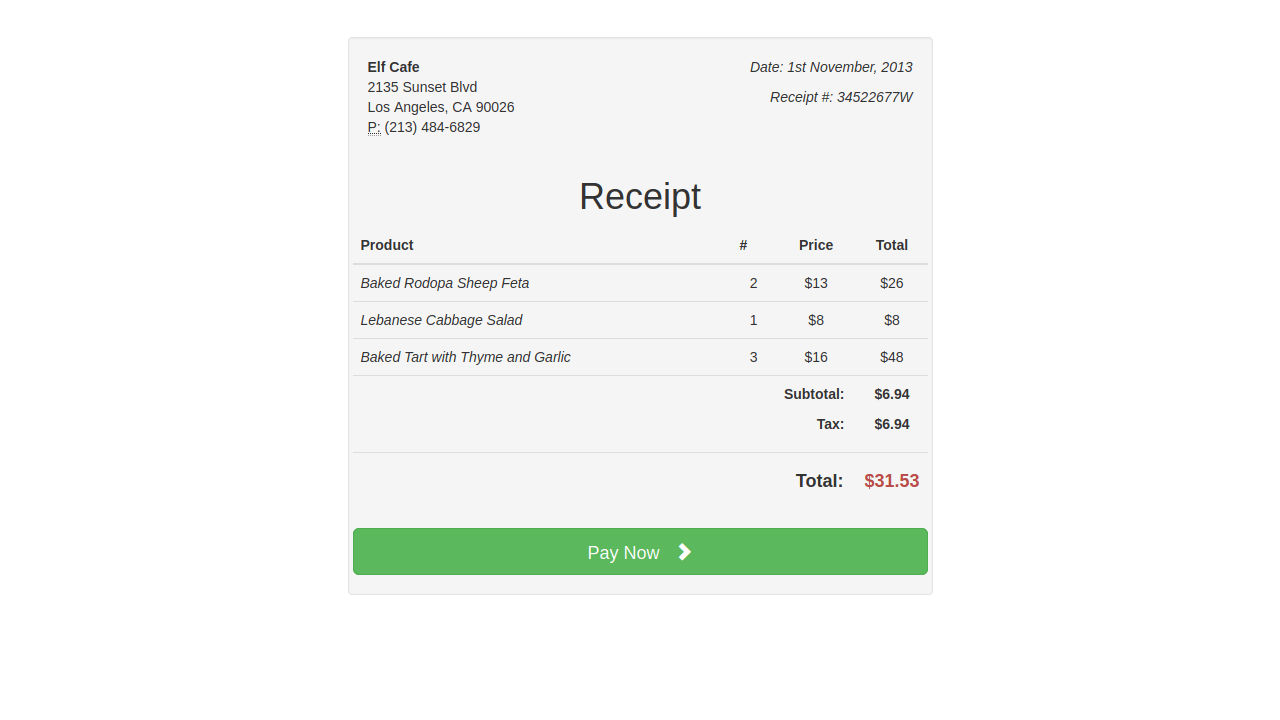Click the Price column header
The height and width of the screenshot is (720, 1280).
(816, 245)
